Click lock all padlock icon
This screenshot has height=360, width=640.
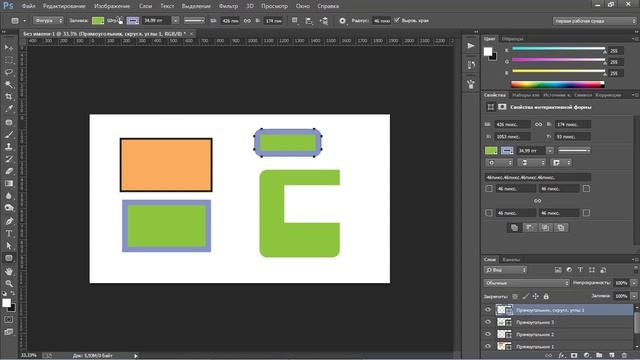coord(546,296)
